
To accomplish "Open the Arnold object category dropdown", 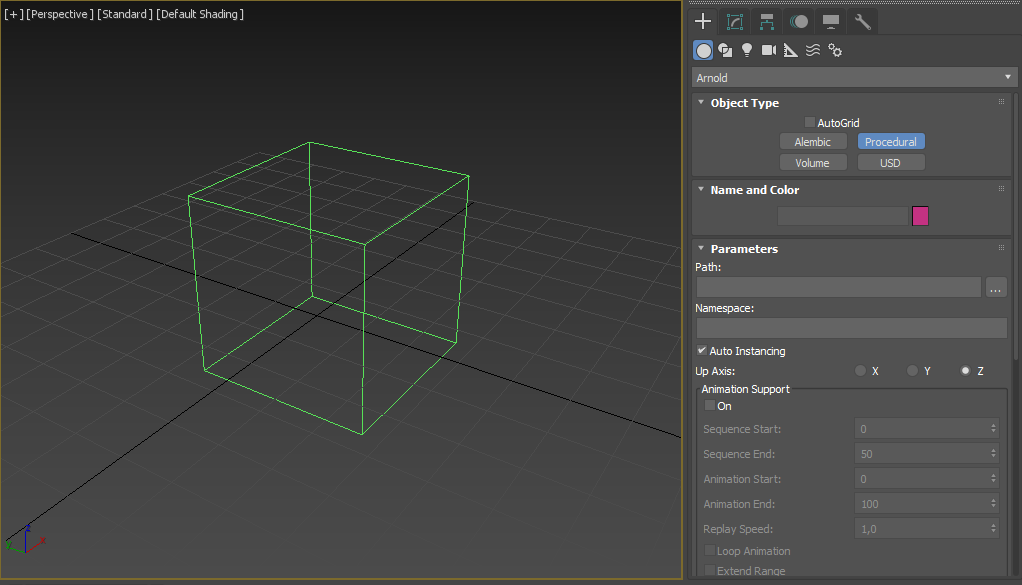I will (x=854, y=78).
